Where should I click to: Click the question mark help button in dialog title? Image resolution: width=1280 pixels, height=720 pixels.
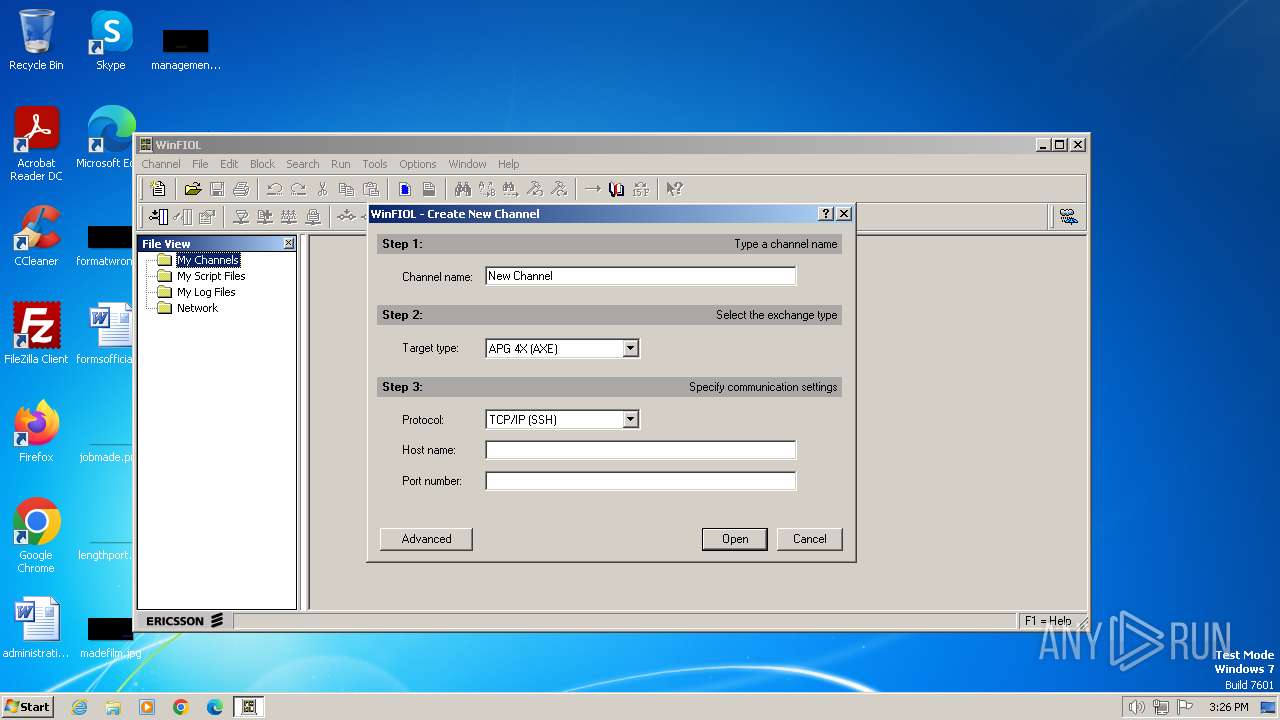[826, 214]
